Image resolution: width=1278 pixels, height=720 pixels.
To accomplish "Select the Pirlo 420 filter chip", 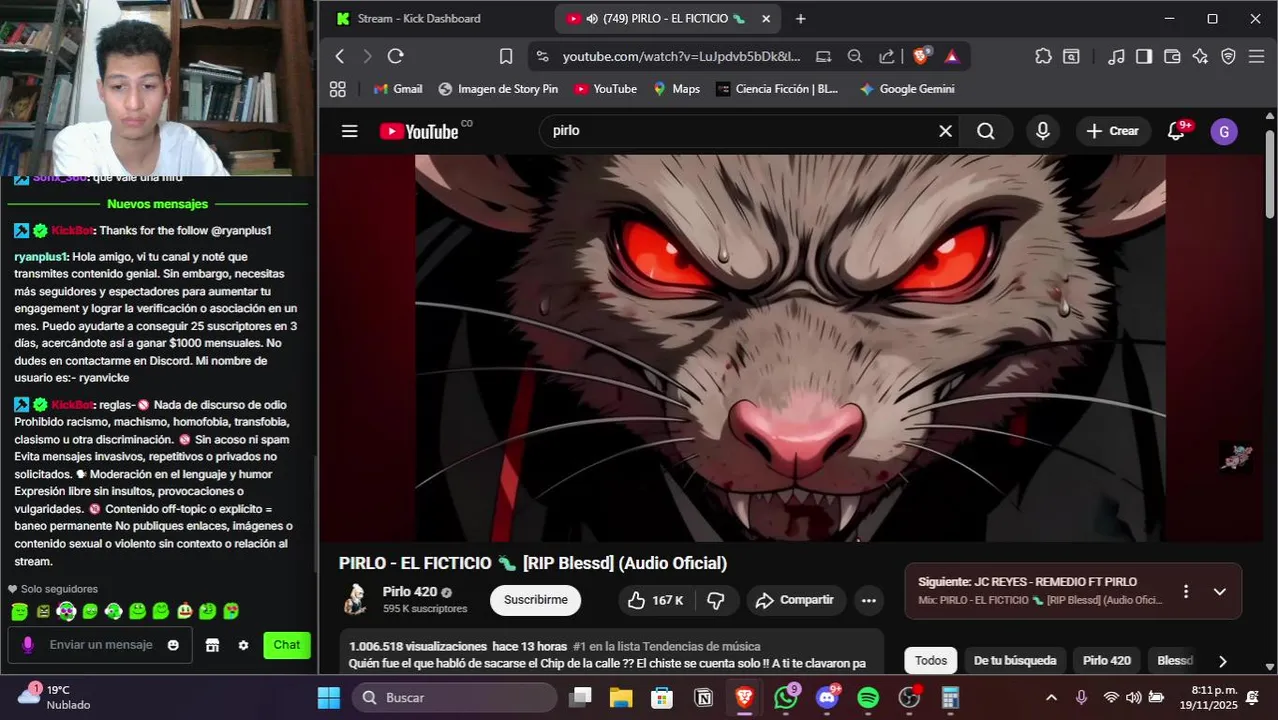I will 1107,660.
